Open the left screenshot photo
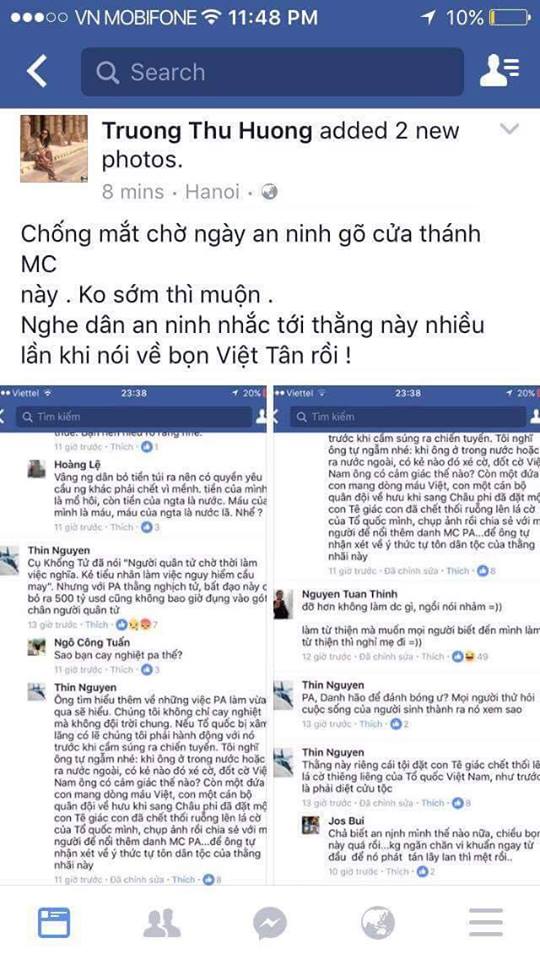The height and width of the screenshot is (960, 540). (135, 635)
